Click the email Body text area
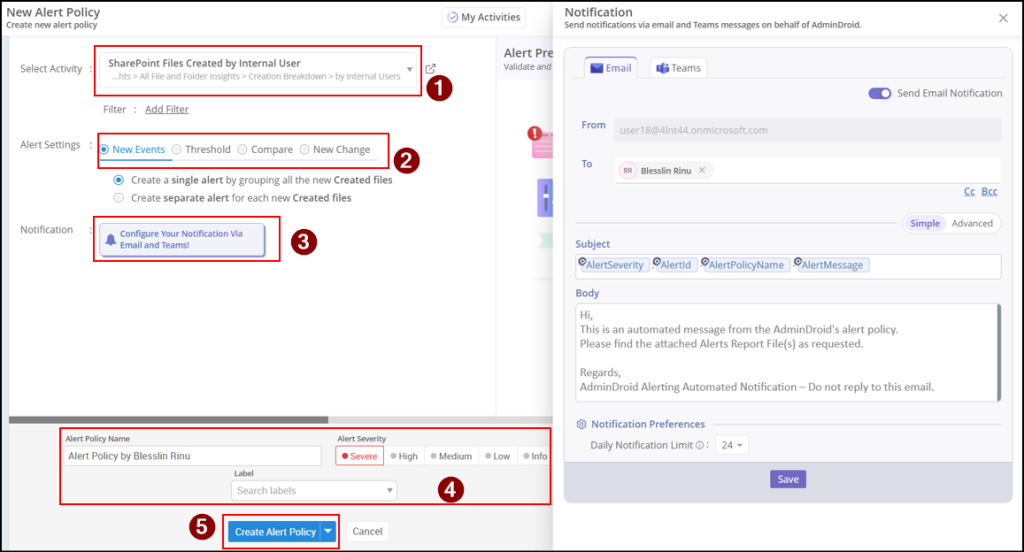The image size is (1024, 552). click(786, 353)
